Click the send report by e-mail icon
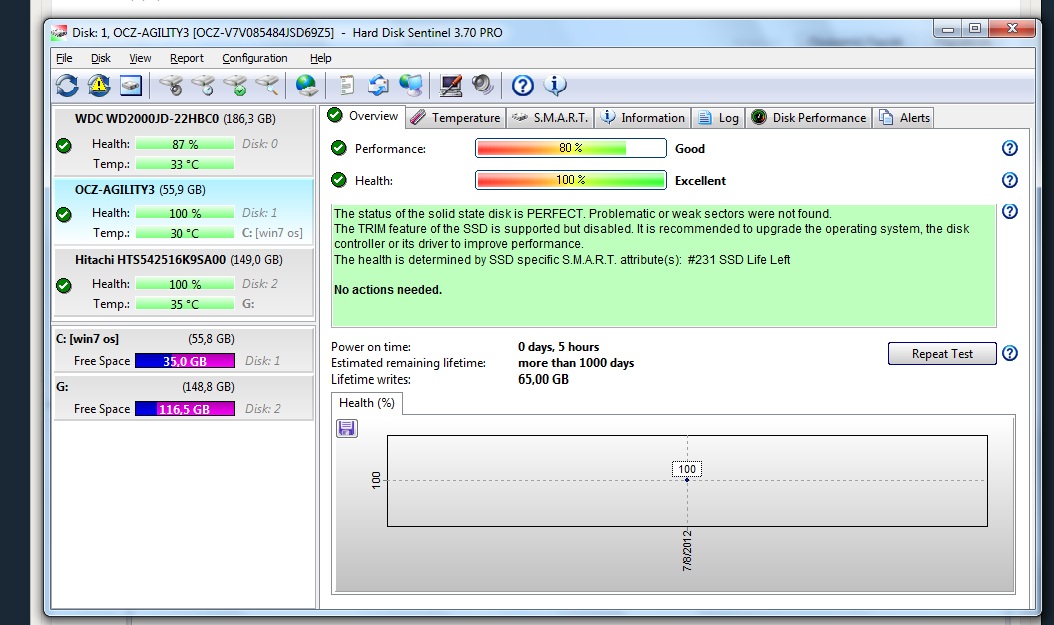 [378, 85]
